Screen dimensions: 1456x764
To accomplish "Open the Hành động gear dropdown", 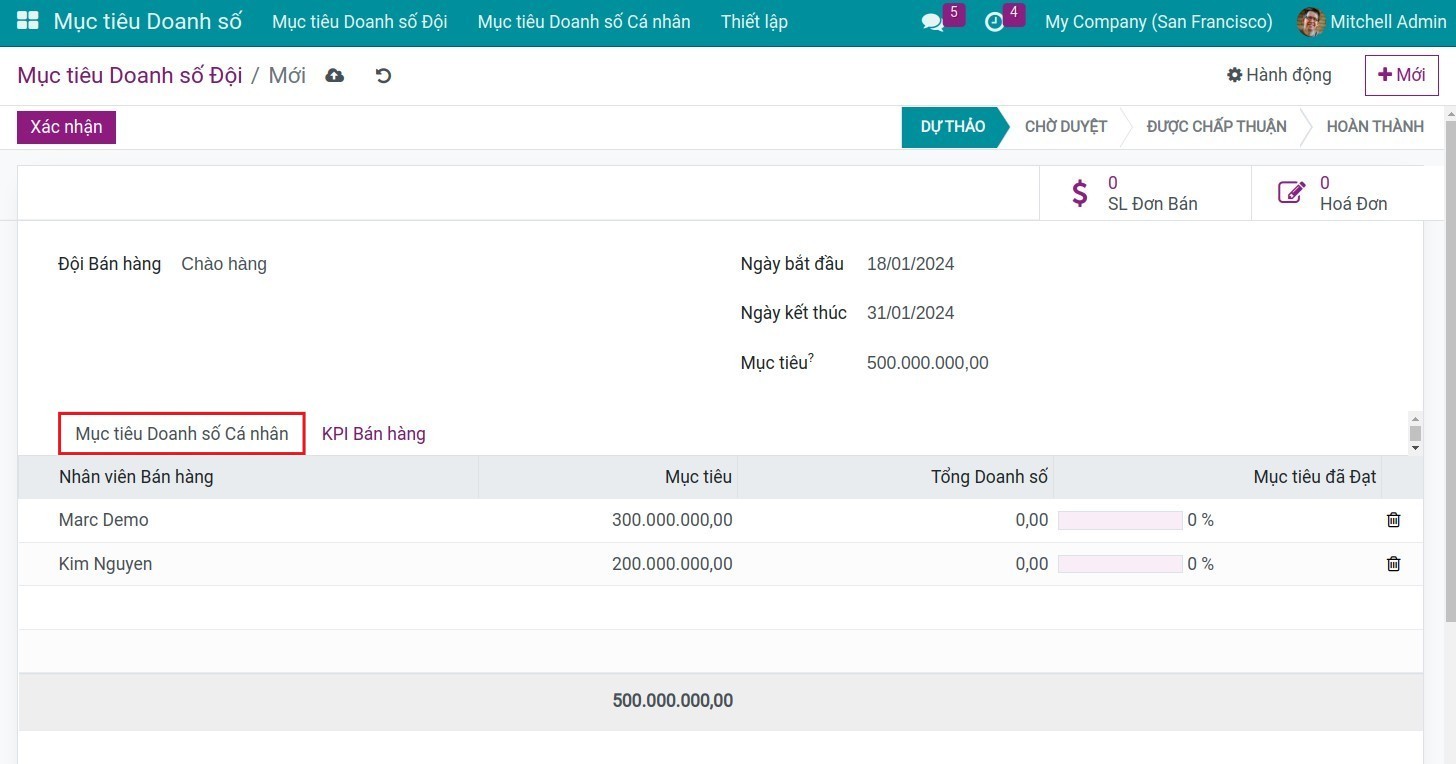I will click(x=1279, y=75).
